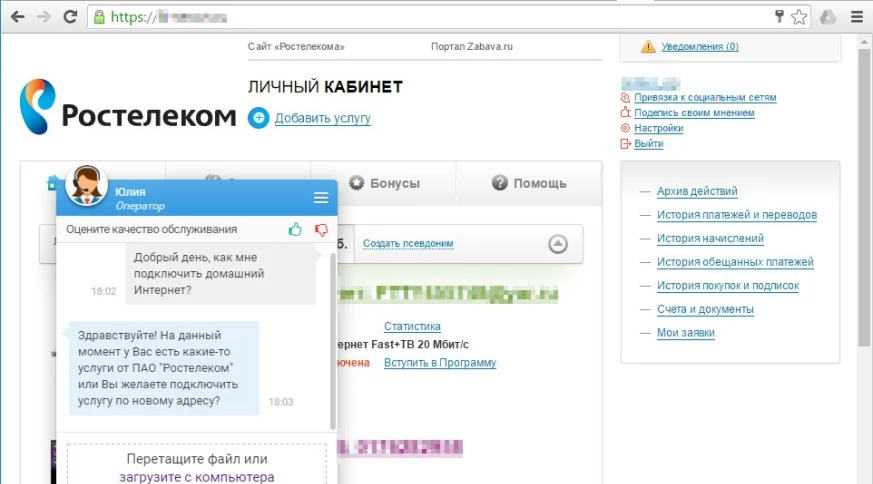Click the thumbs up rating icon
This screenshot has height=484, width=873.
click(x=295, y=229)
